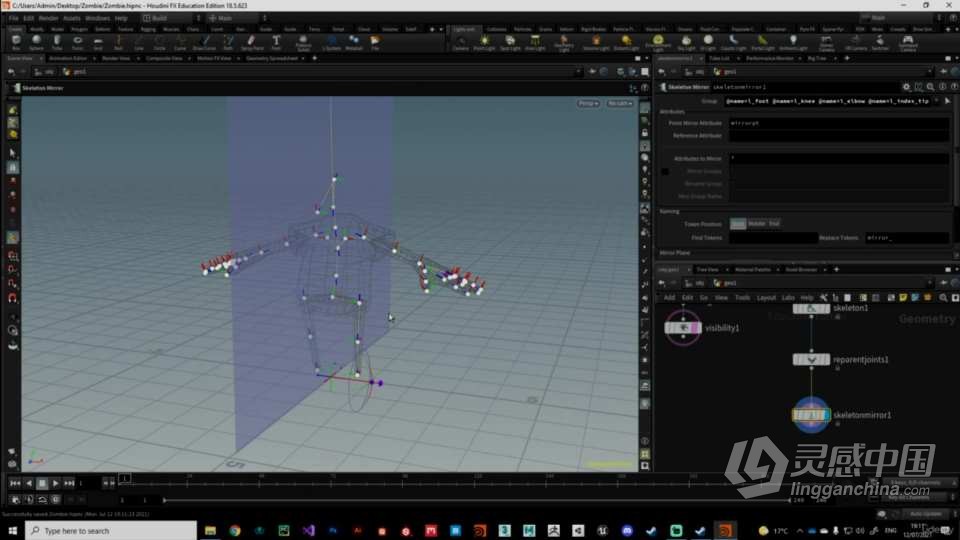Screen dimensions: 960x540
Task: Open the Windows menu
Action: pyautogui.click(x=97, y=18)
